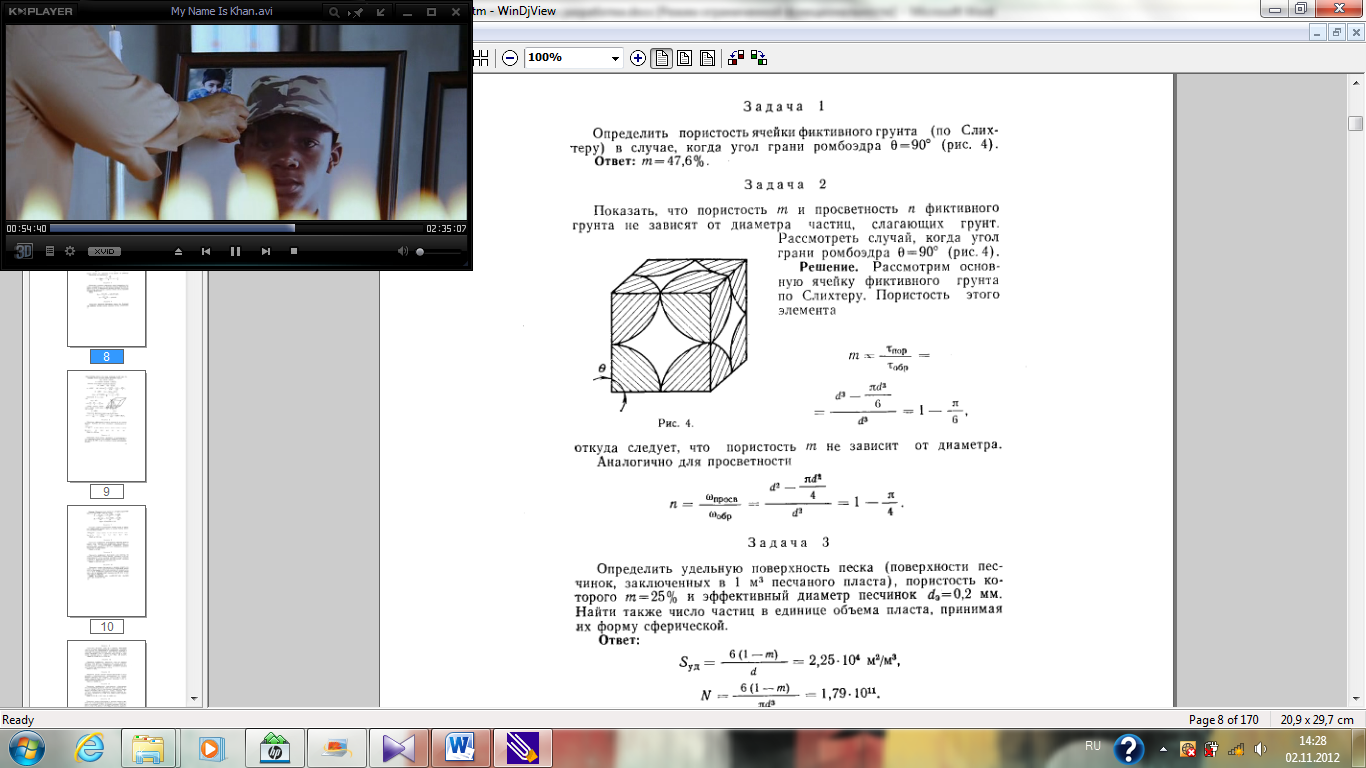
Task: Click page size 20,9 x 29,7 cm
Action: 1316,720
